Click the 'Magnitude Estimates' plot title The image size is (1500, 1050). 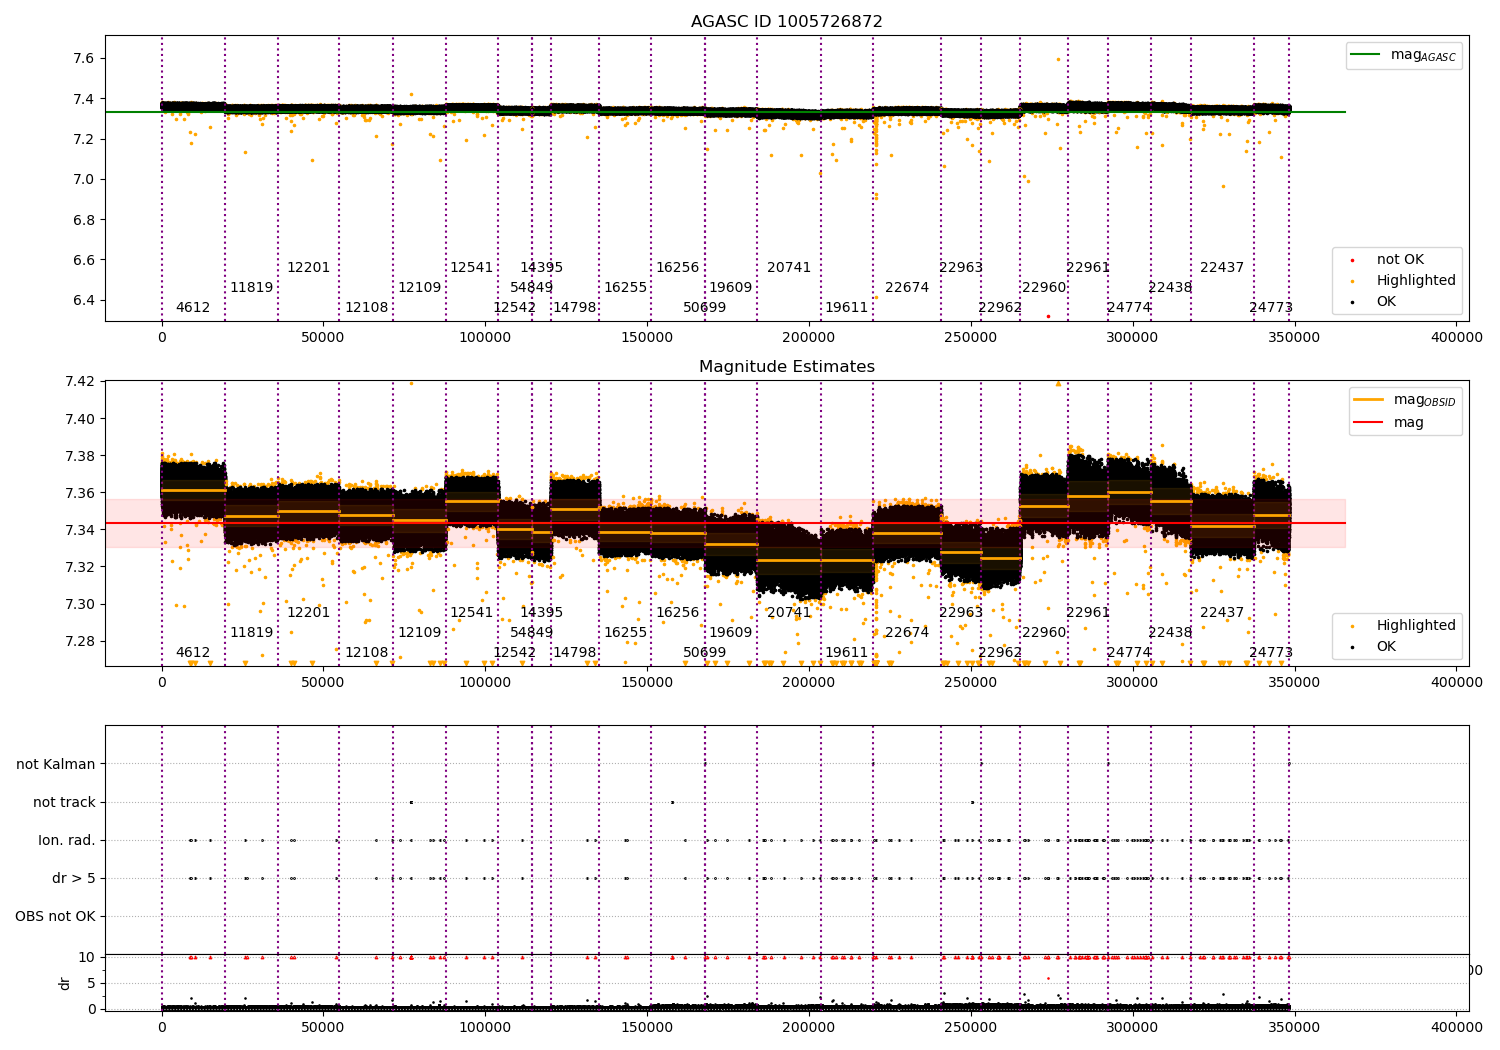tap(787, 367)
